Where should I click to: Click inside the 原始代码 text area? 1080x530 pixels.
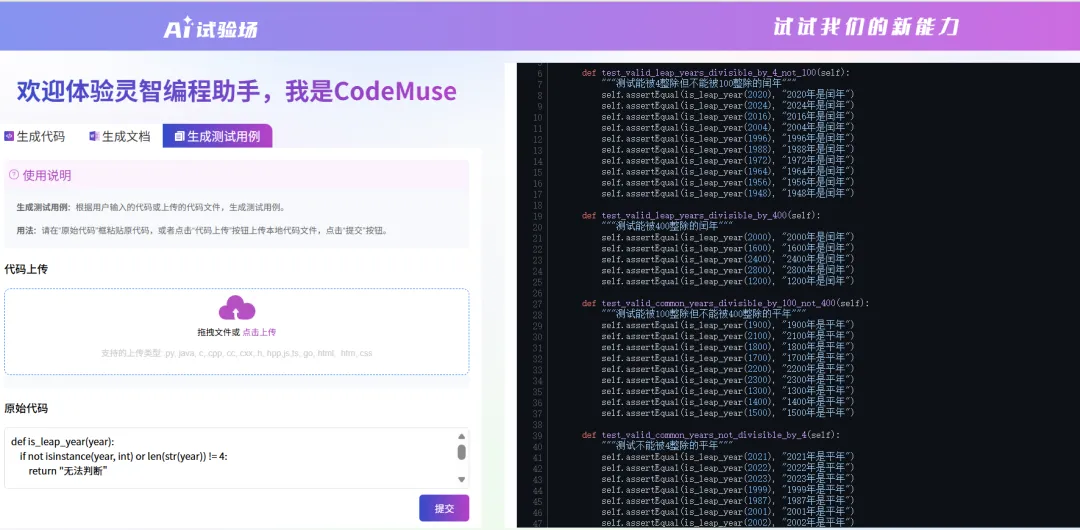[x=237, y=458]
